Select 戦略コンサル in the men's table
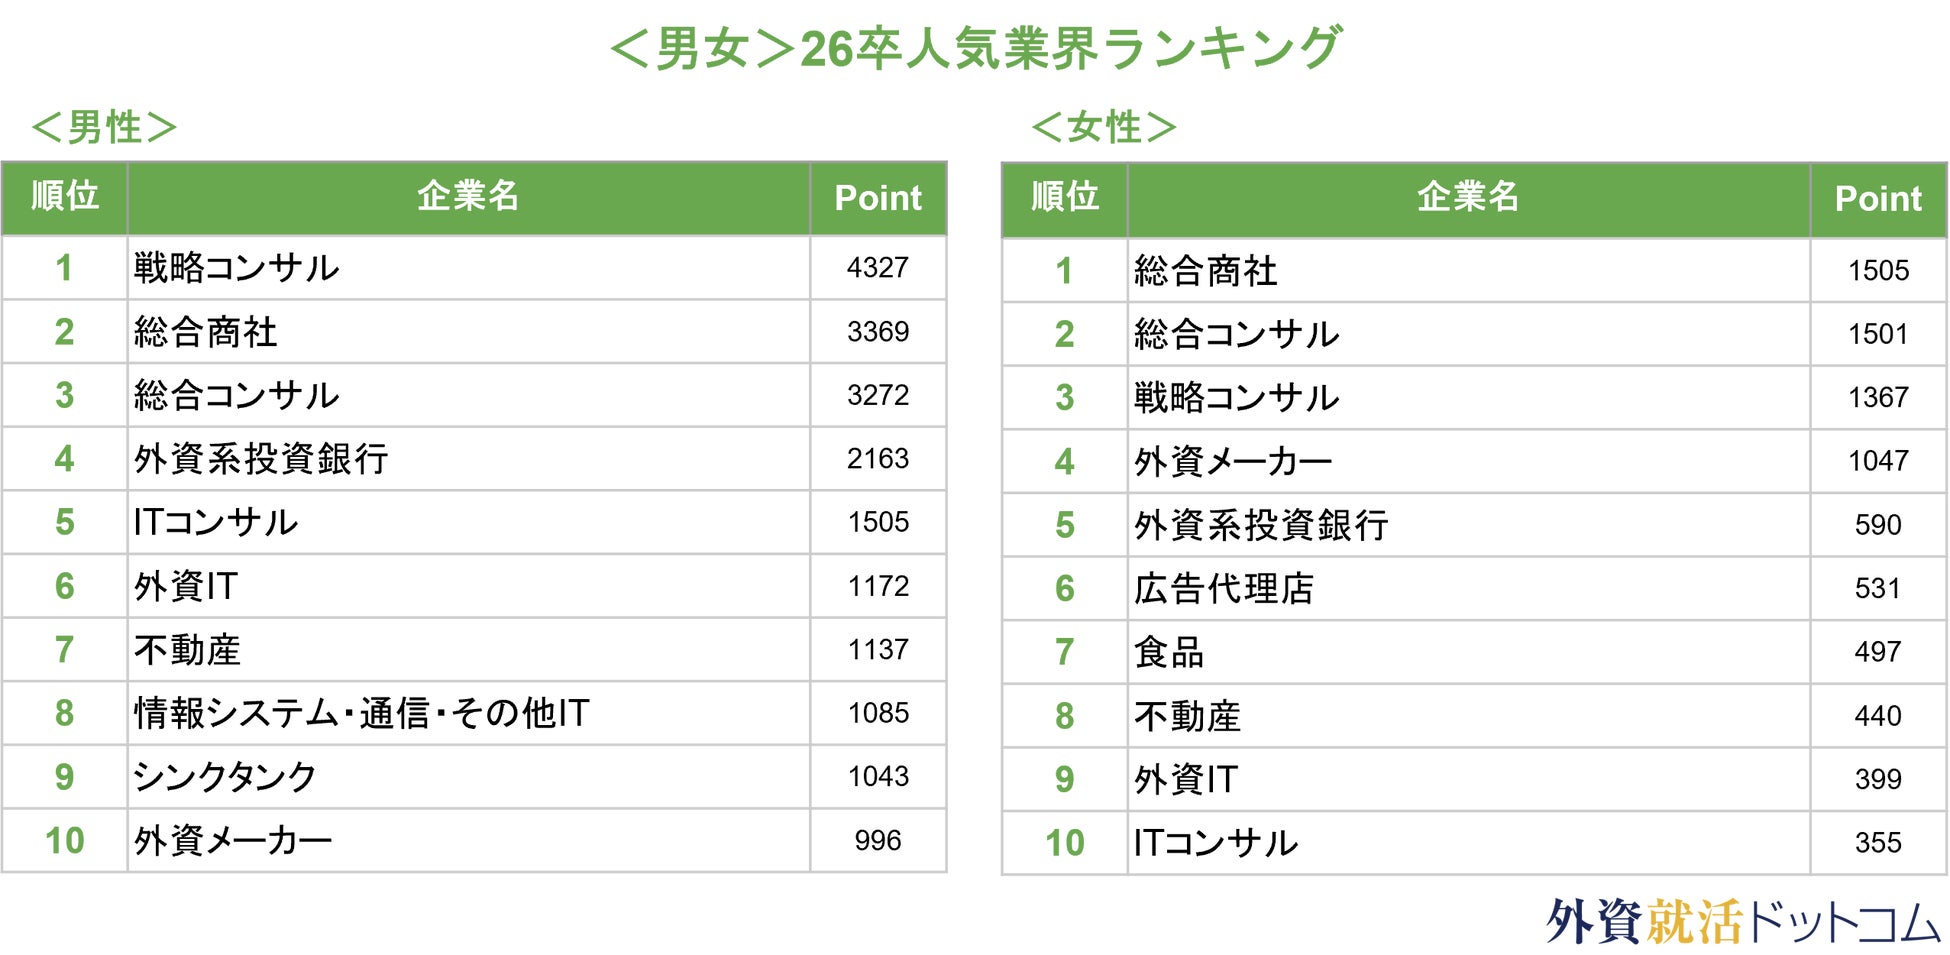Screen dimensions: 1950x955 click(x=236, y=268)
